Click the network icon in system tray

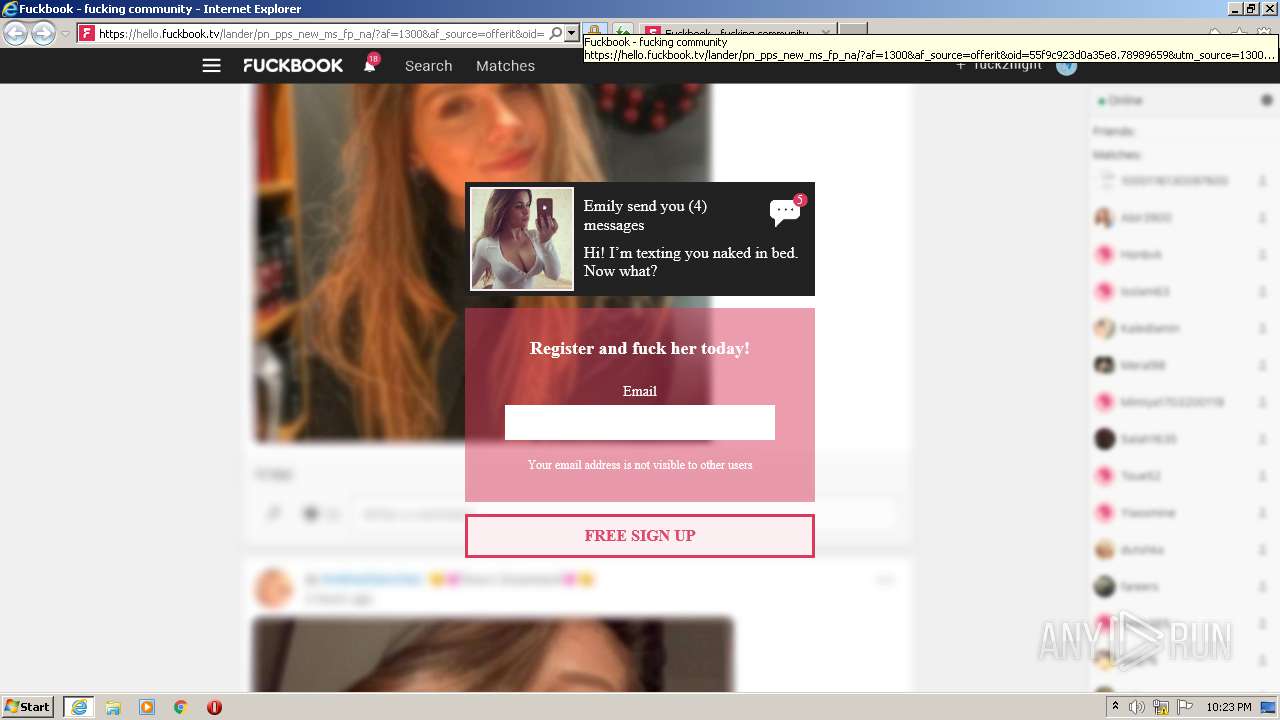click(1161, 707)
